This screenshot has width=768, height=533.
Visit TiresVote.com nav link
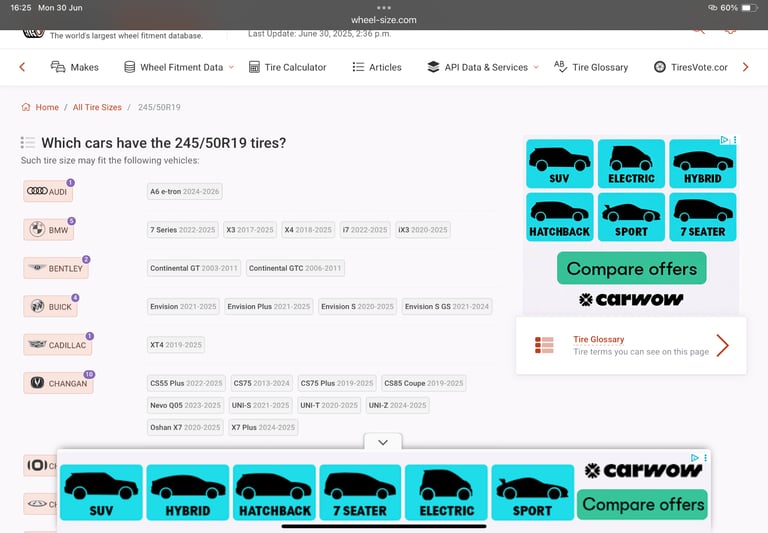[691, 67]
